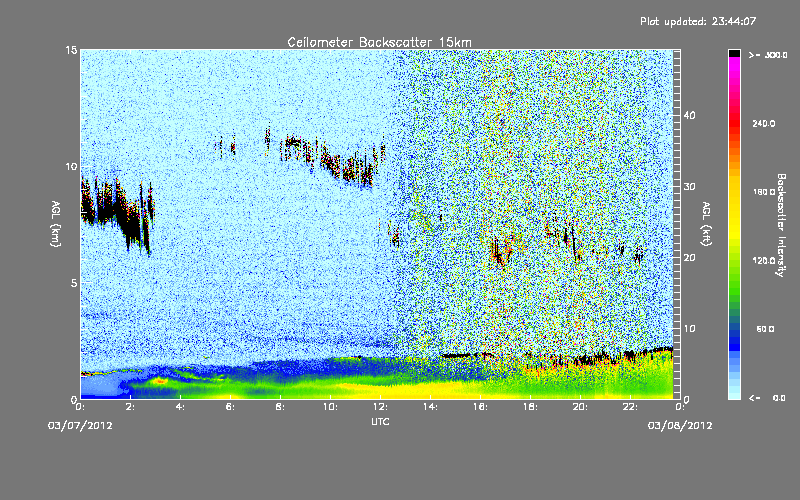The image size is (800, 500).
Task: Click the "6:" hour tick label
Action: 231,407
